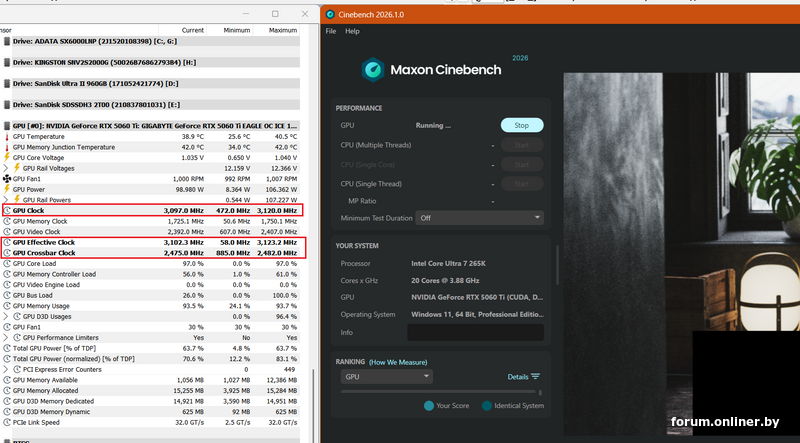
Task: Click the GPU Temperature thermometer icon
Action: (7, 137)
